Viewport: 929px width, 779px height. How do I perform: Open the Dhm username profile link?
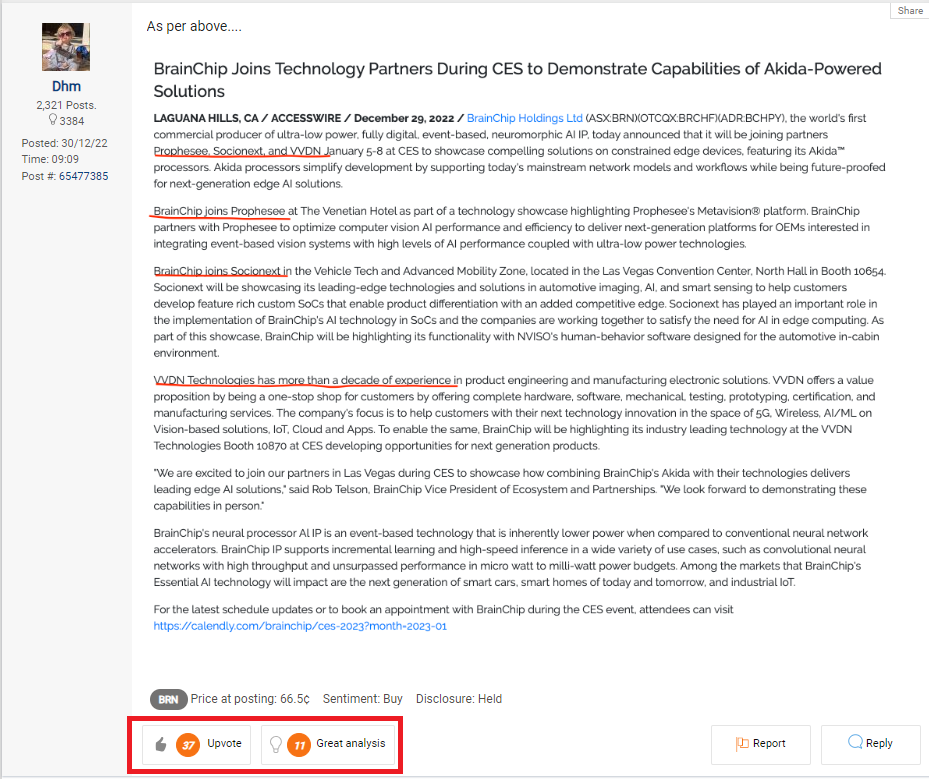(x=66, y=87)
